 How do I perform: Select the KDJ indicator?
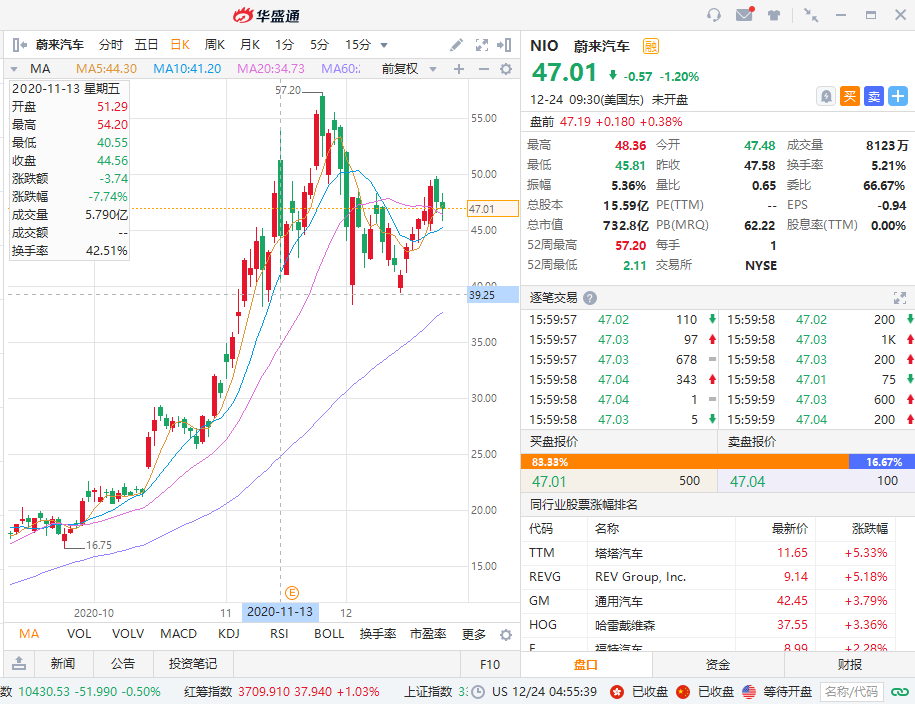[229, 634]
